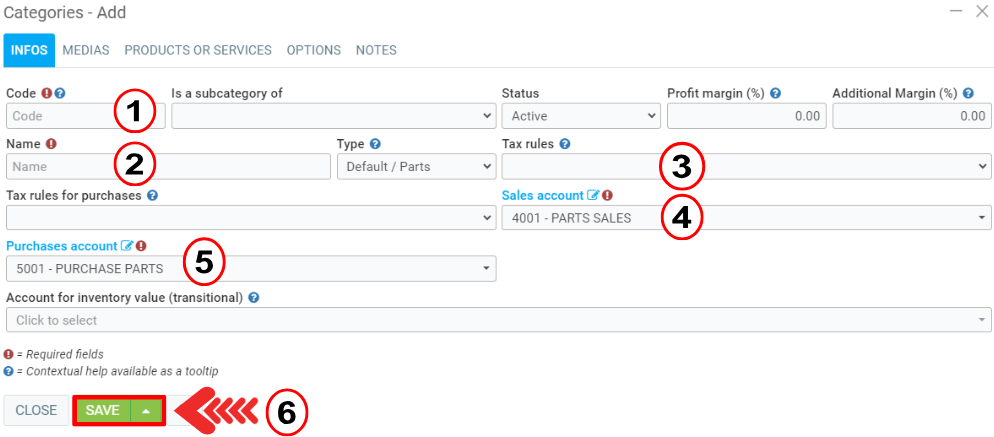Open the PRODUCTS OR SERVICES tab
994x437 pixels.
click(198, 50)
